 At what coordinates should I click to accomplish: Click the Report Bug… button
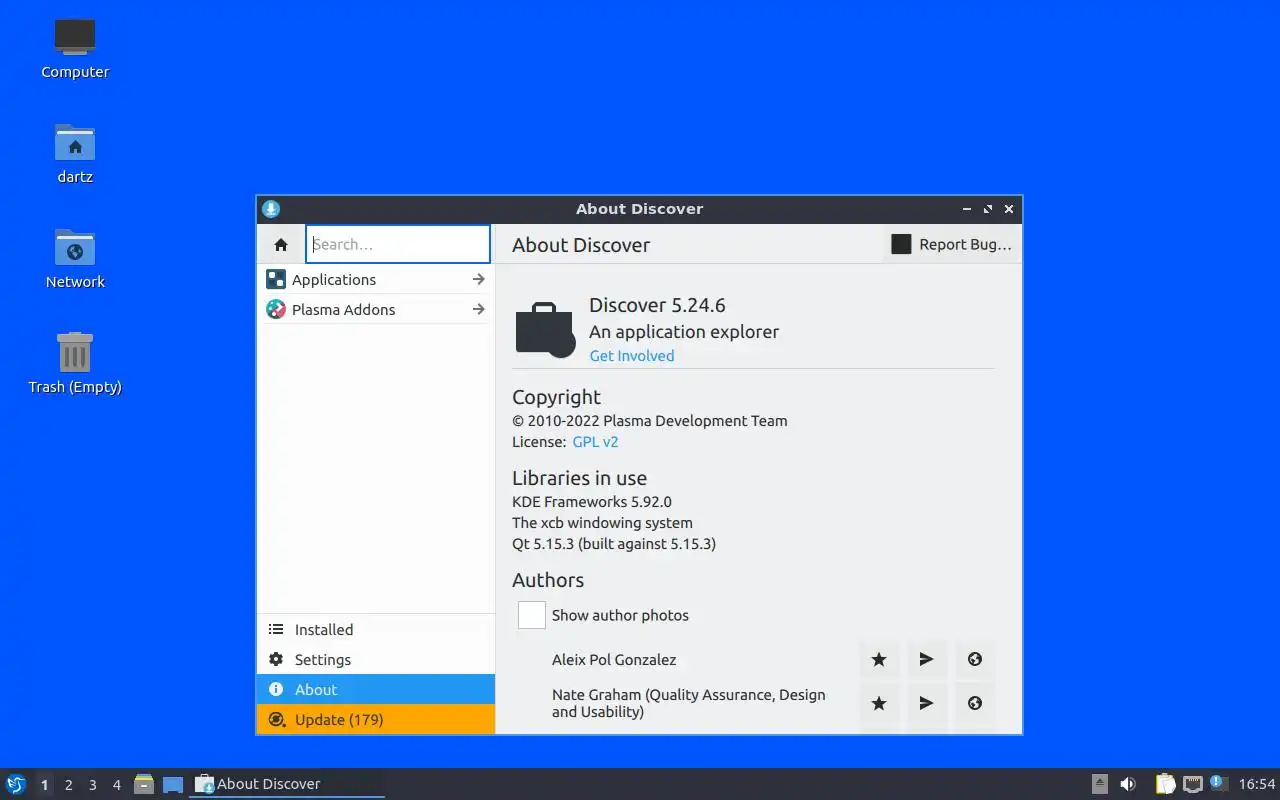(x=951, y=244)
